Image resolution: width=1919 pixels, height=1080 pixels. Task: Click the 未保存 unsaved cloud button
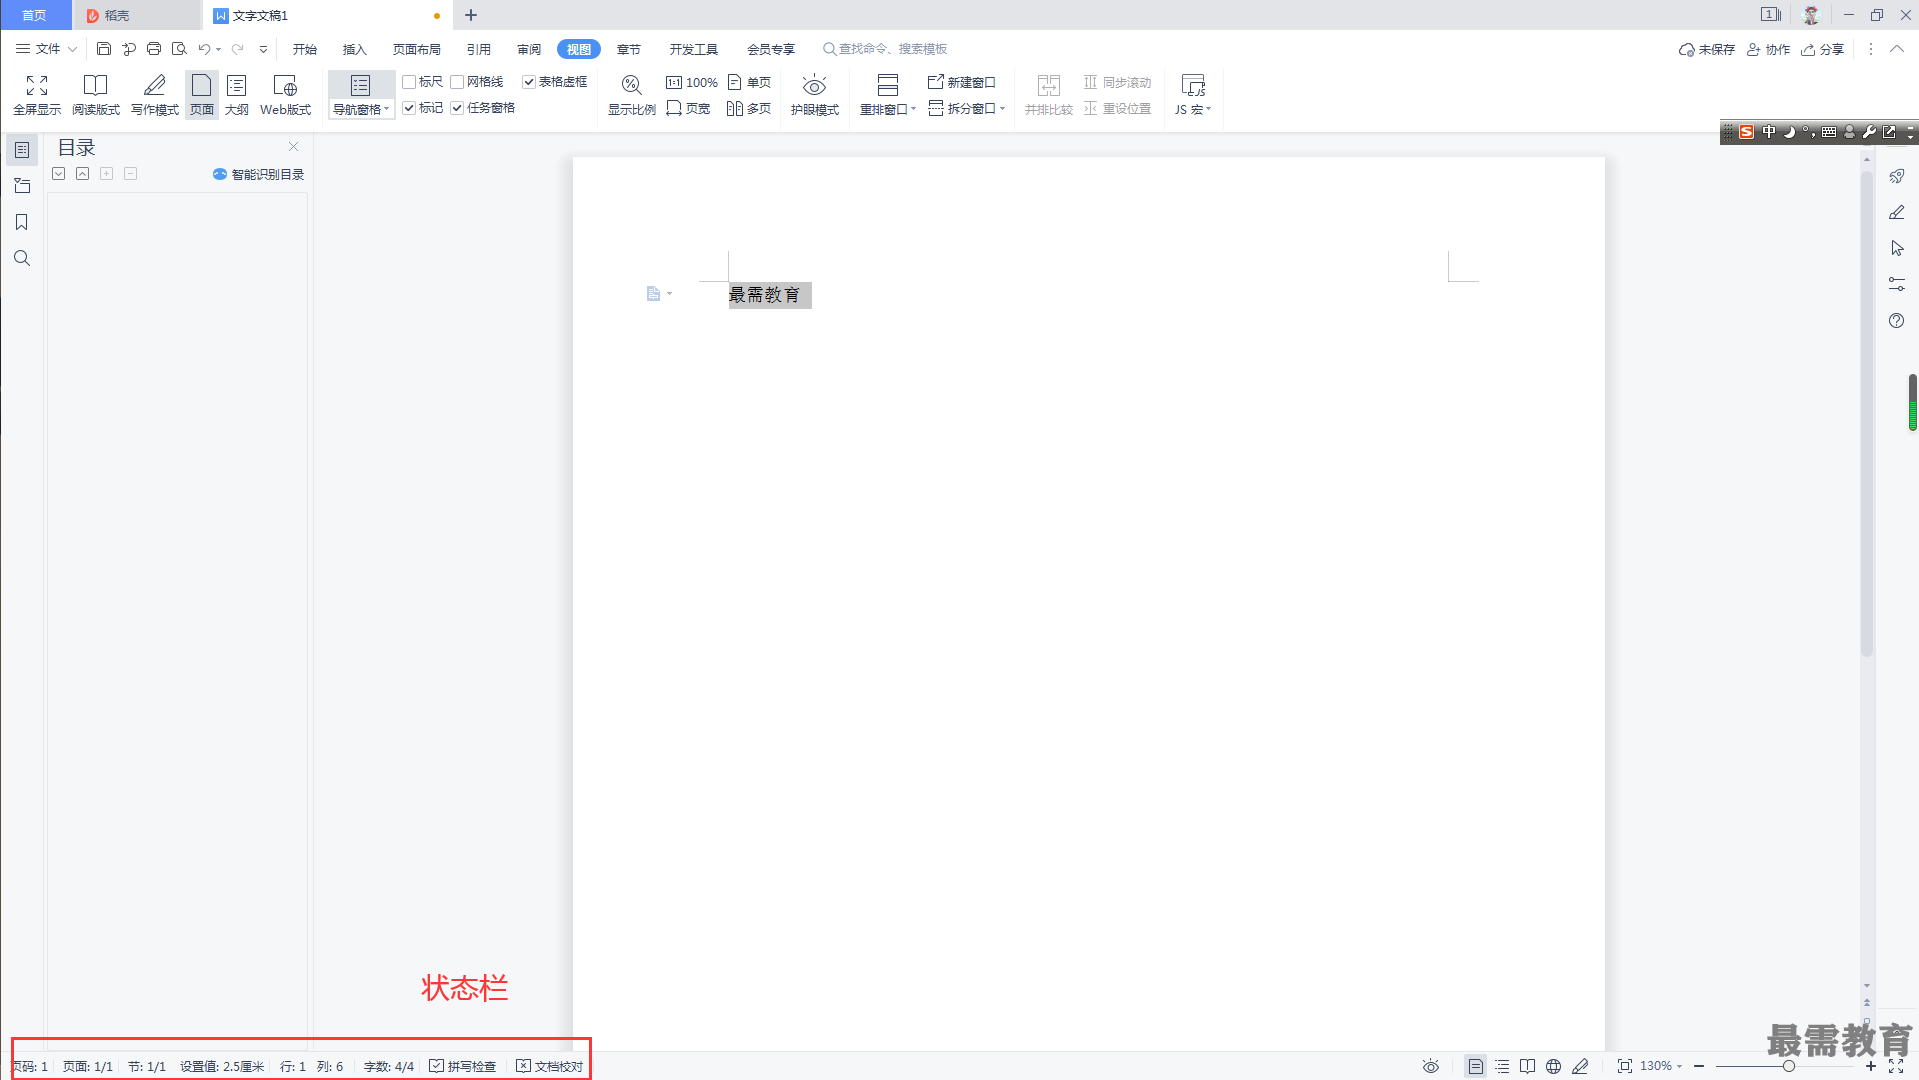[1707, 49]
